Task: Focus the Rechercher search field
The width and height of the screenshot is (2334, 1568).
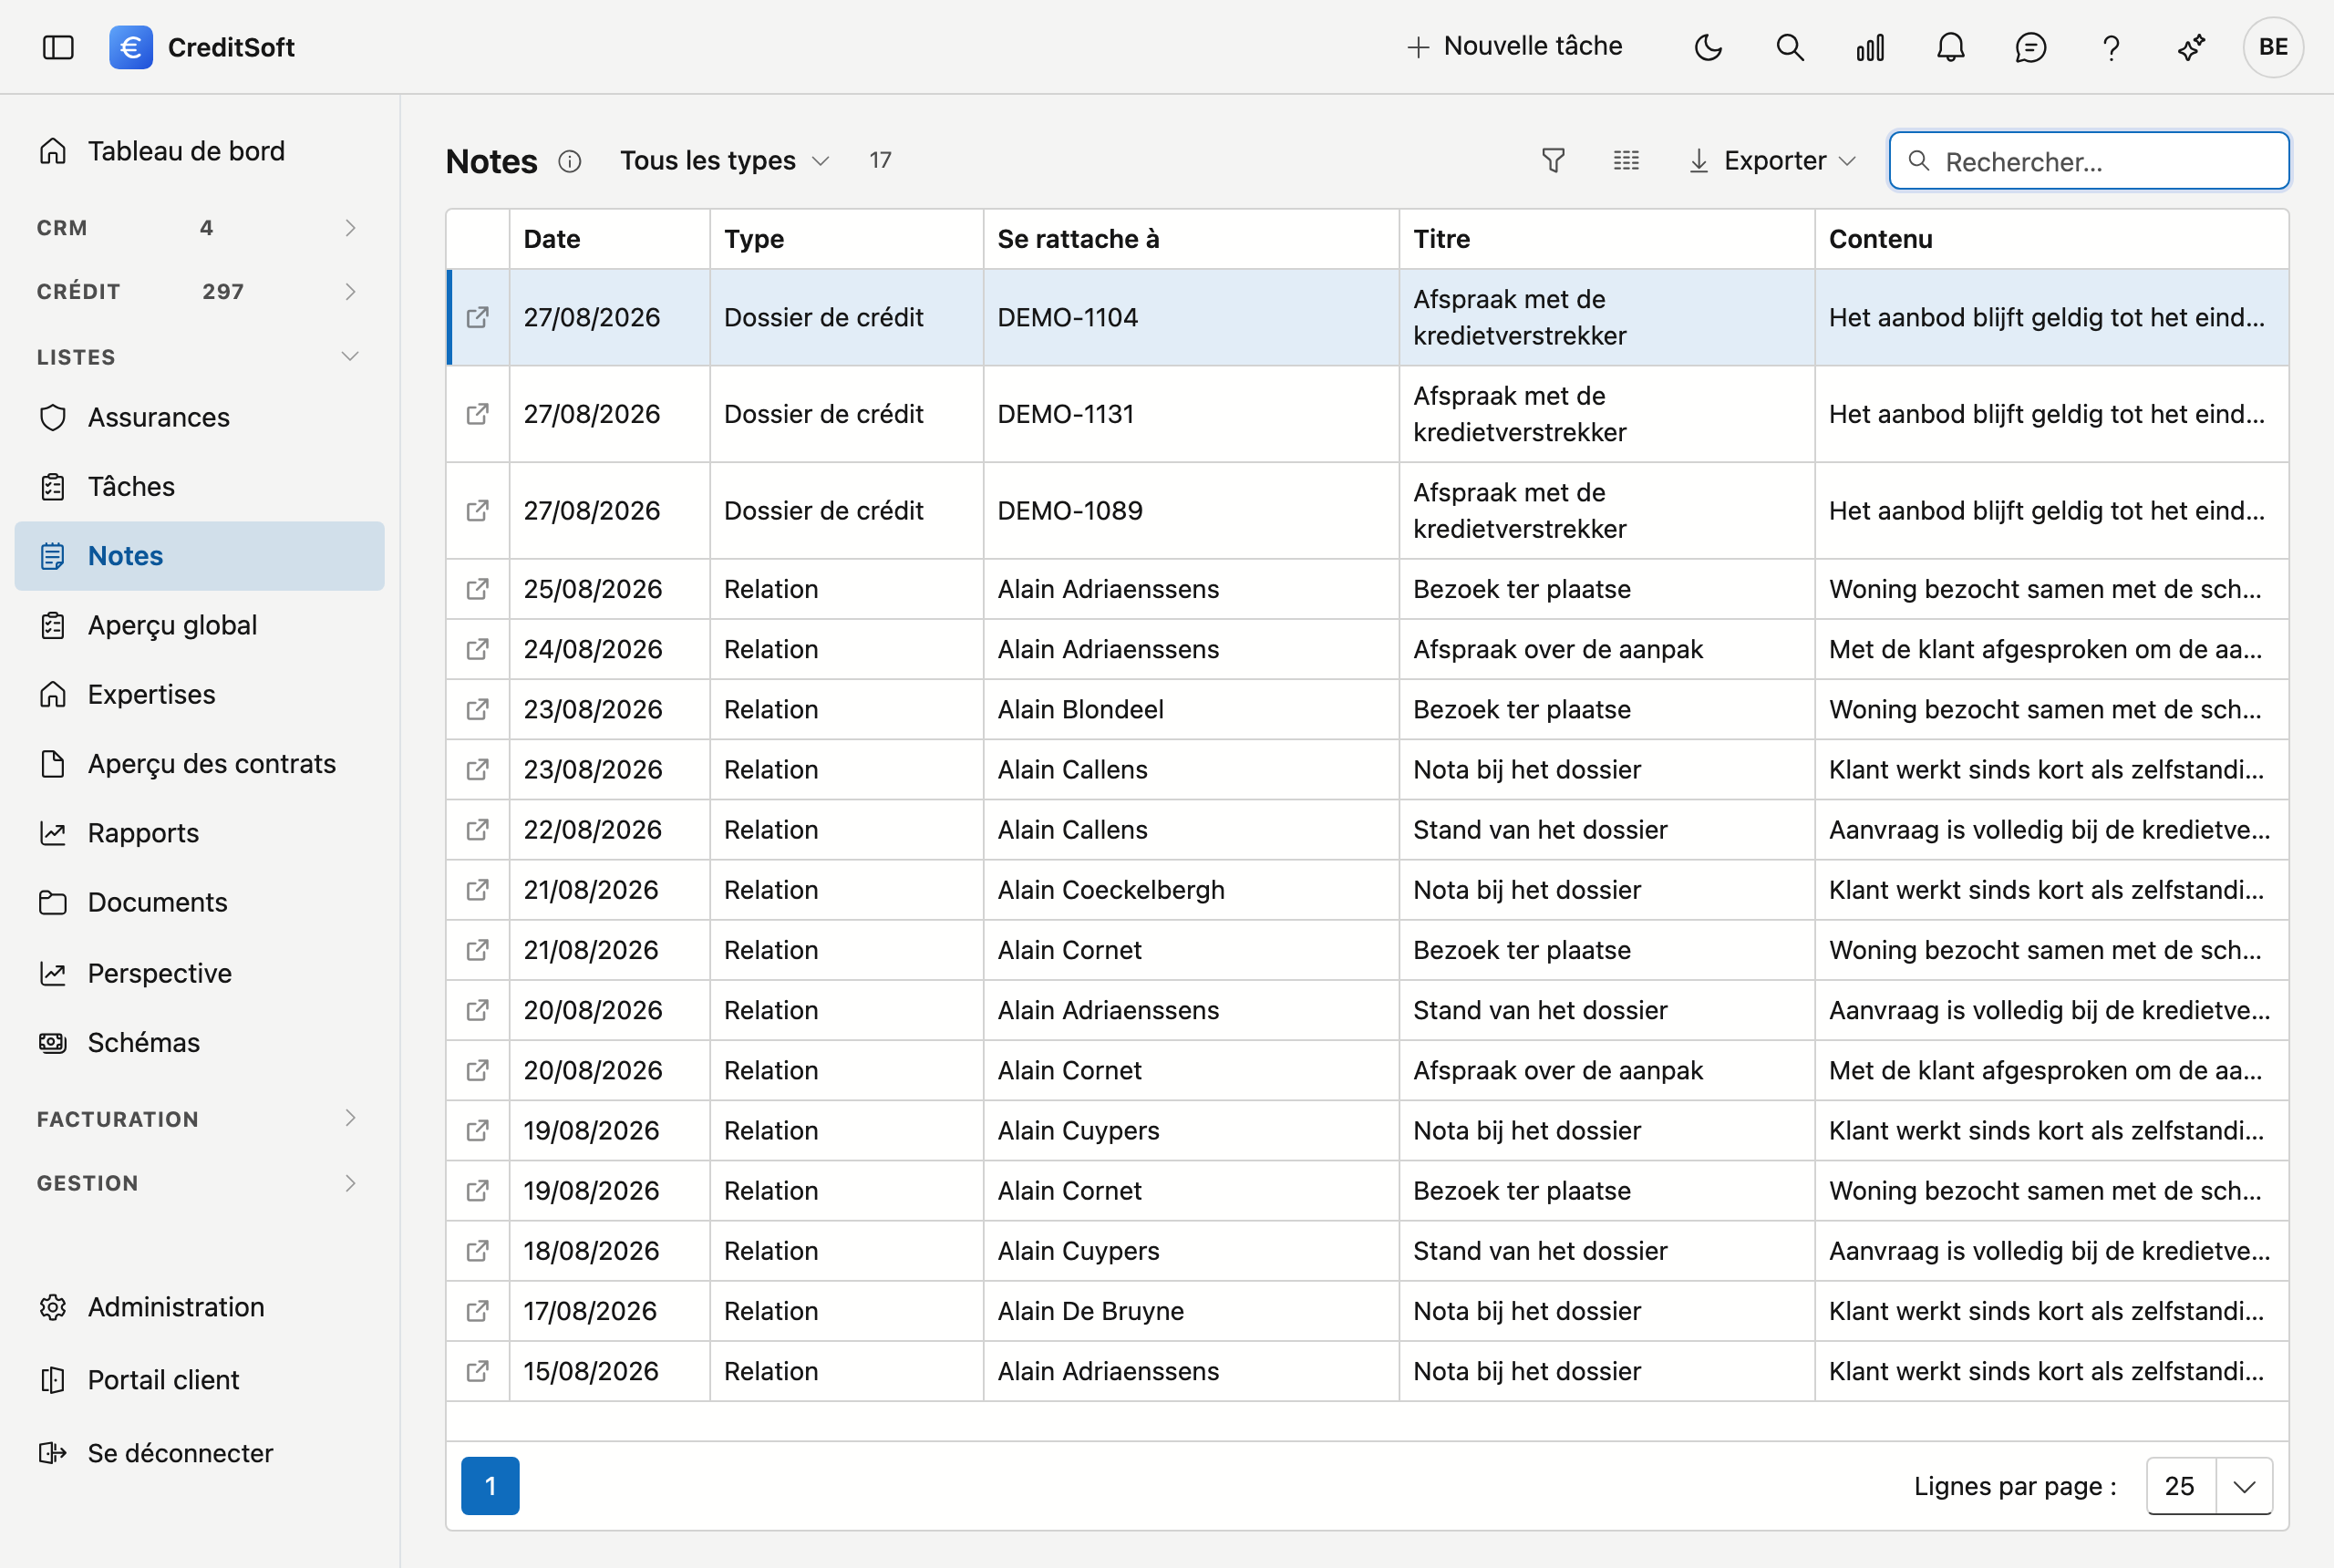Action: (2088, 161)
